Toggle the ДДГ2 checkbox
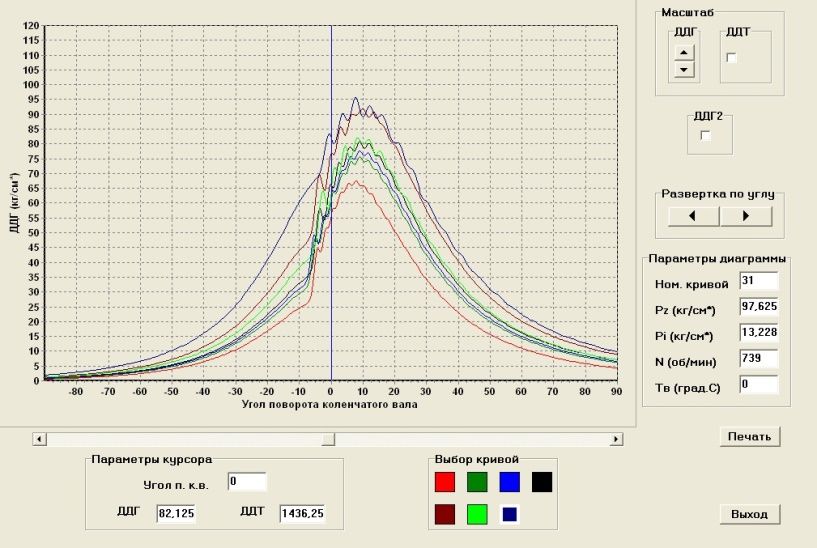Screen dimensions: 817x548 click(705, 136)
